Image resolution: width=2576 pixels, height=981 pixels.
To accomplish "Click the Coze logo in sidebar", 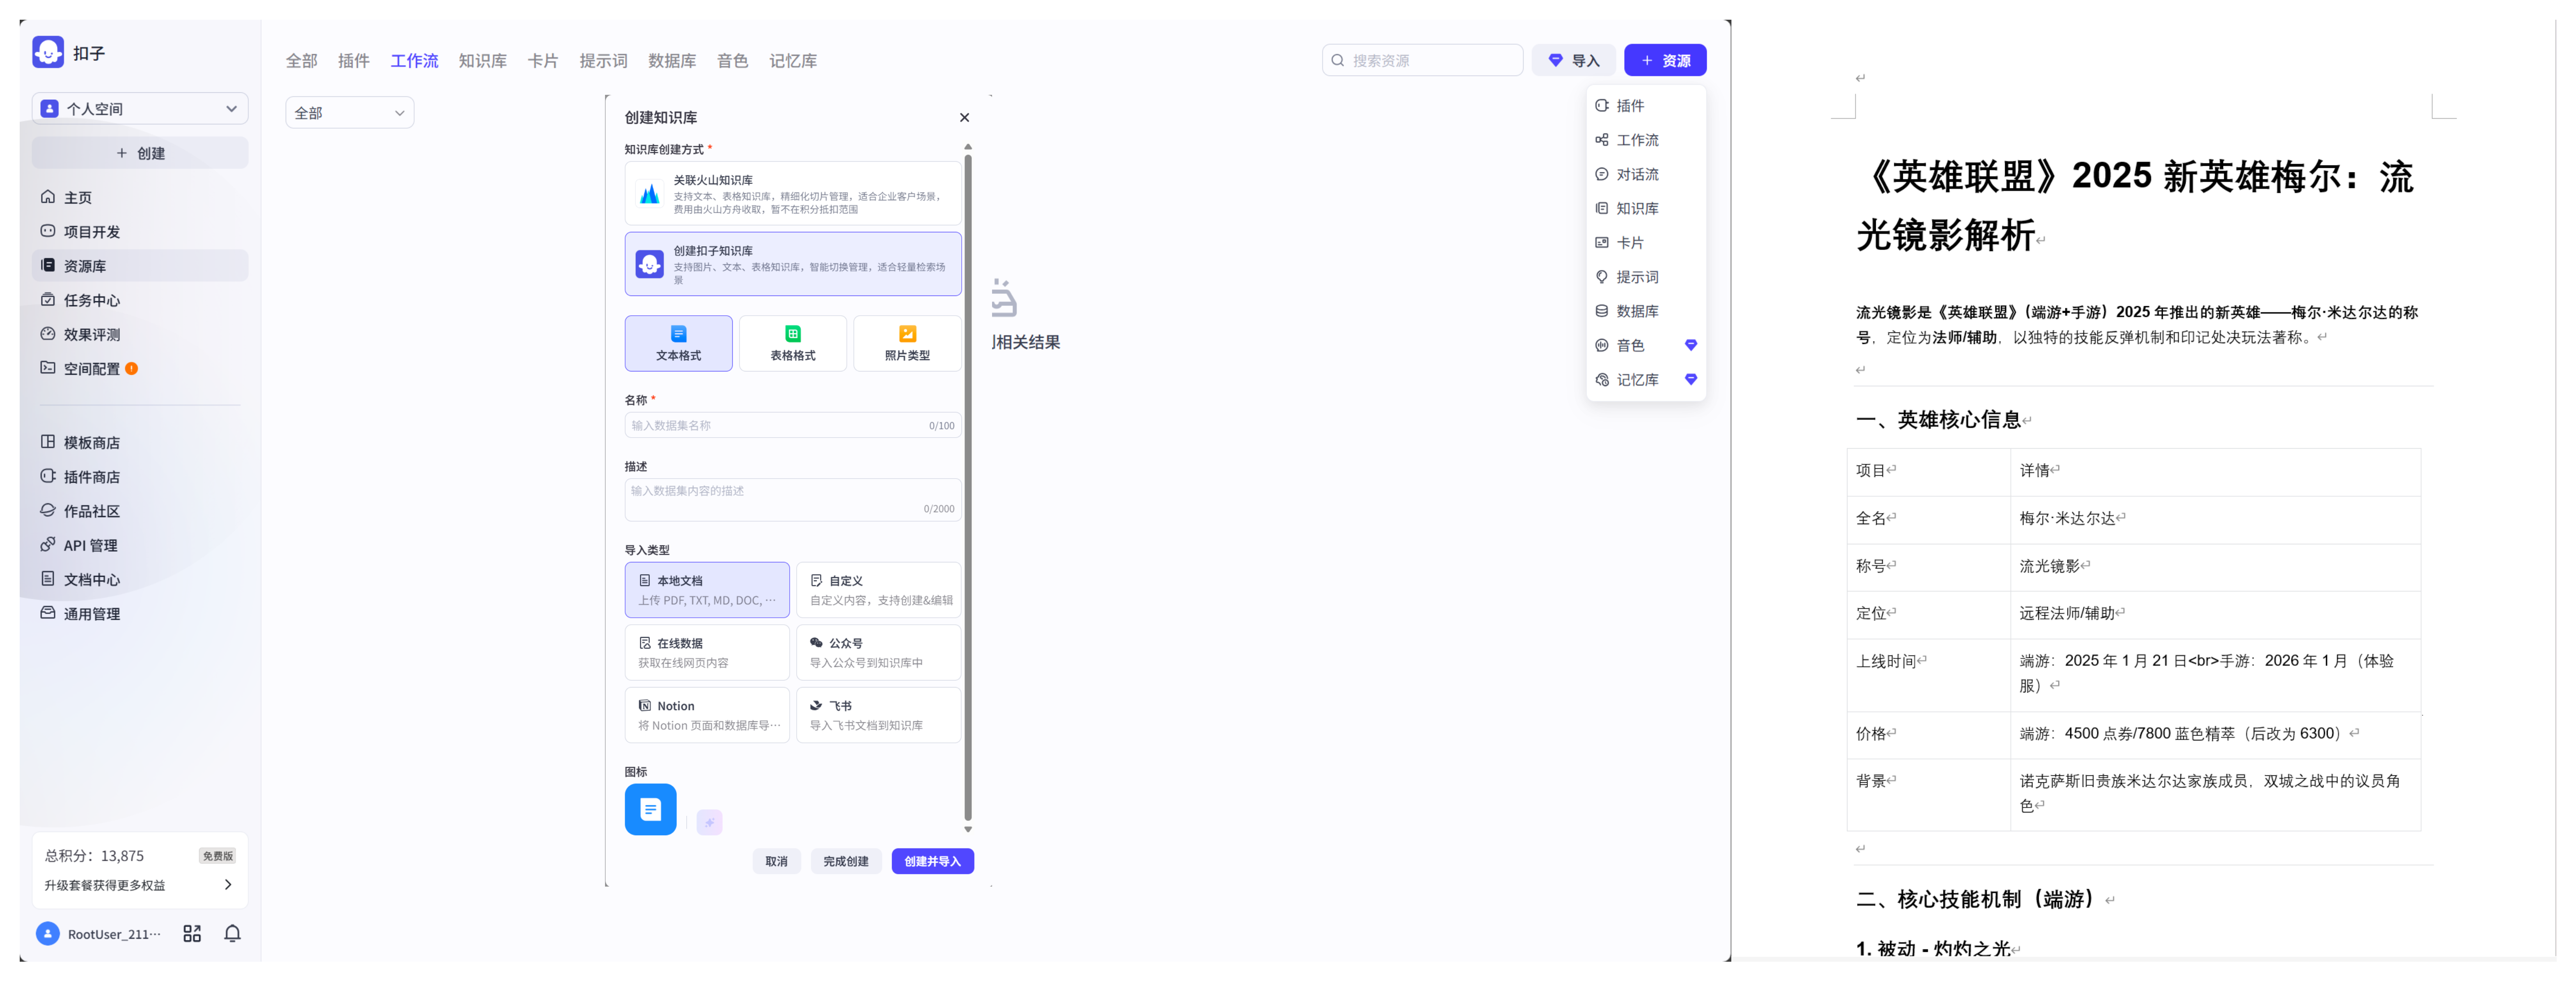I will pos(48,52).
